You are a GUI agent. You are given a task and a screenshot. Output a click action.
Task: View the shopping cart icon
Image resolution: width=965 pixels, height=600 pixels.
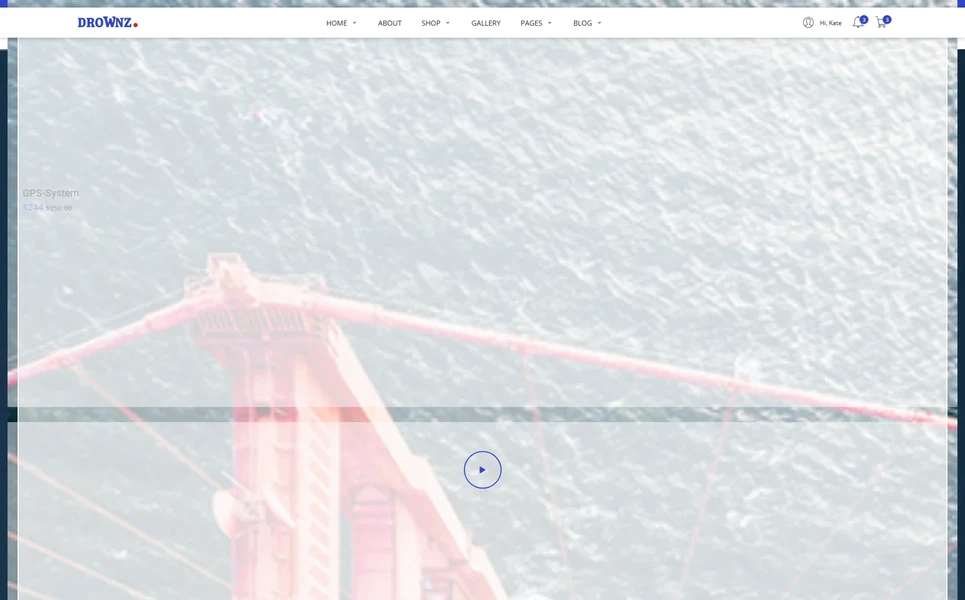pos(879,23)
